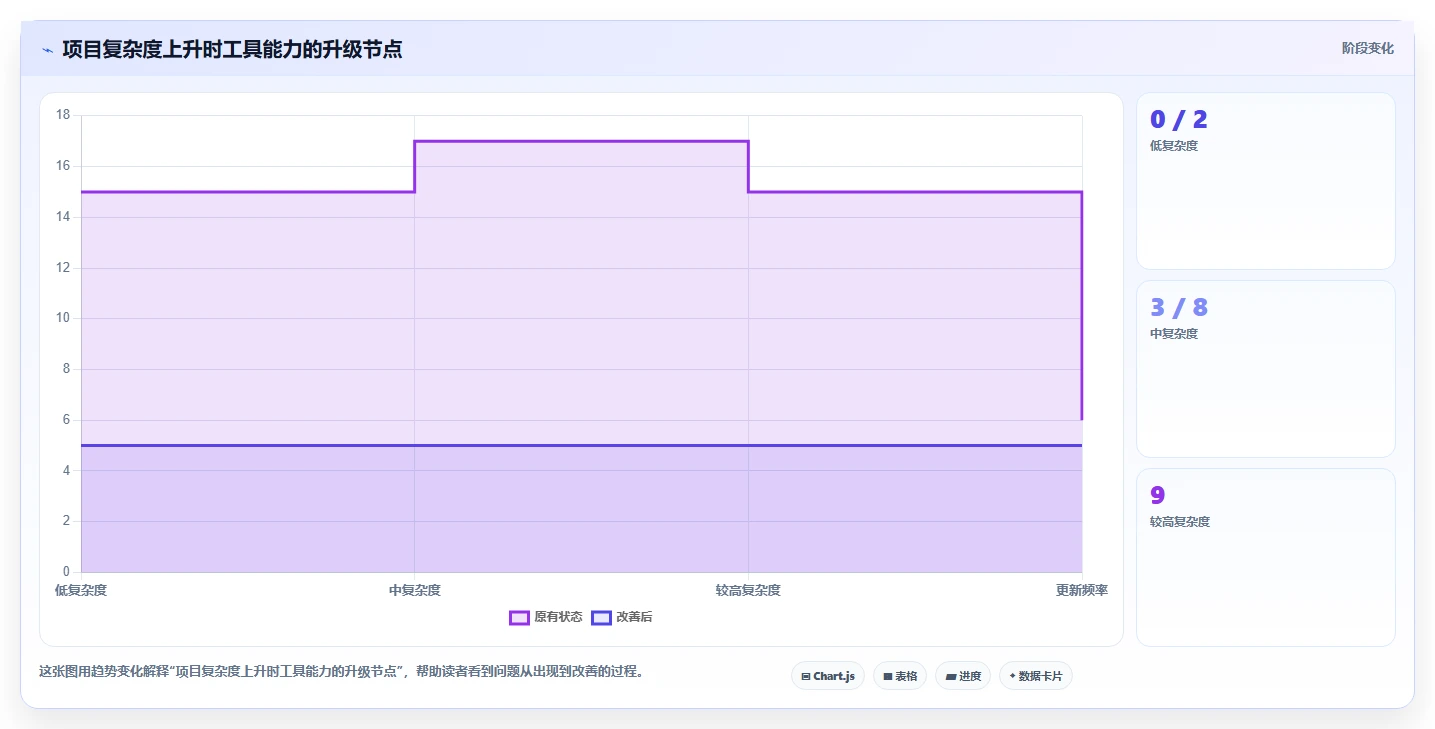This screenshot has height=729, width=1435.
Task: Click the 9 value in 较高复杂度 card
Action: click(x=1158, y=496)
